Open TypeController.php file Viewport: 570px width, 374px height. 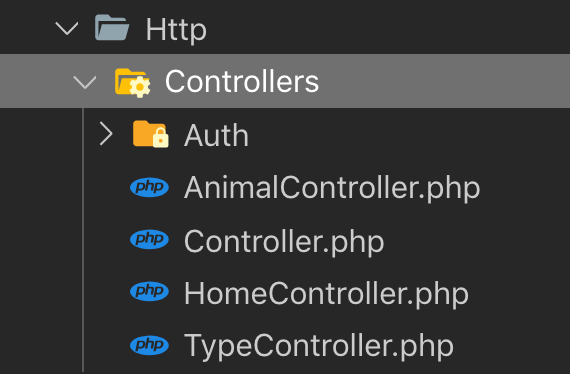[319, 346]
